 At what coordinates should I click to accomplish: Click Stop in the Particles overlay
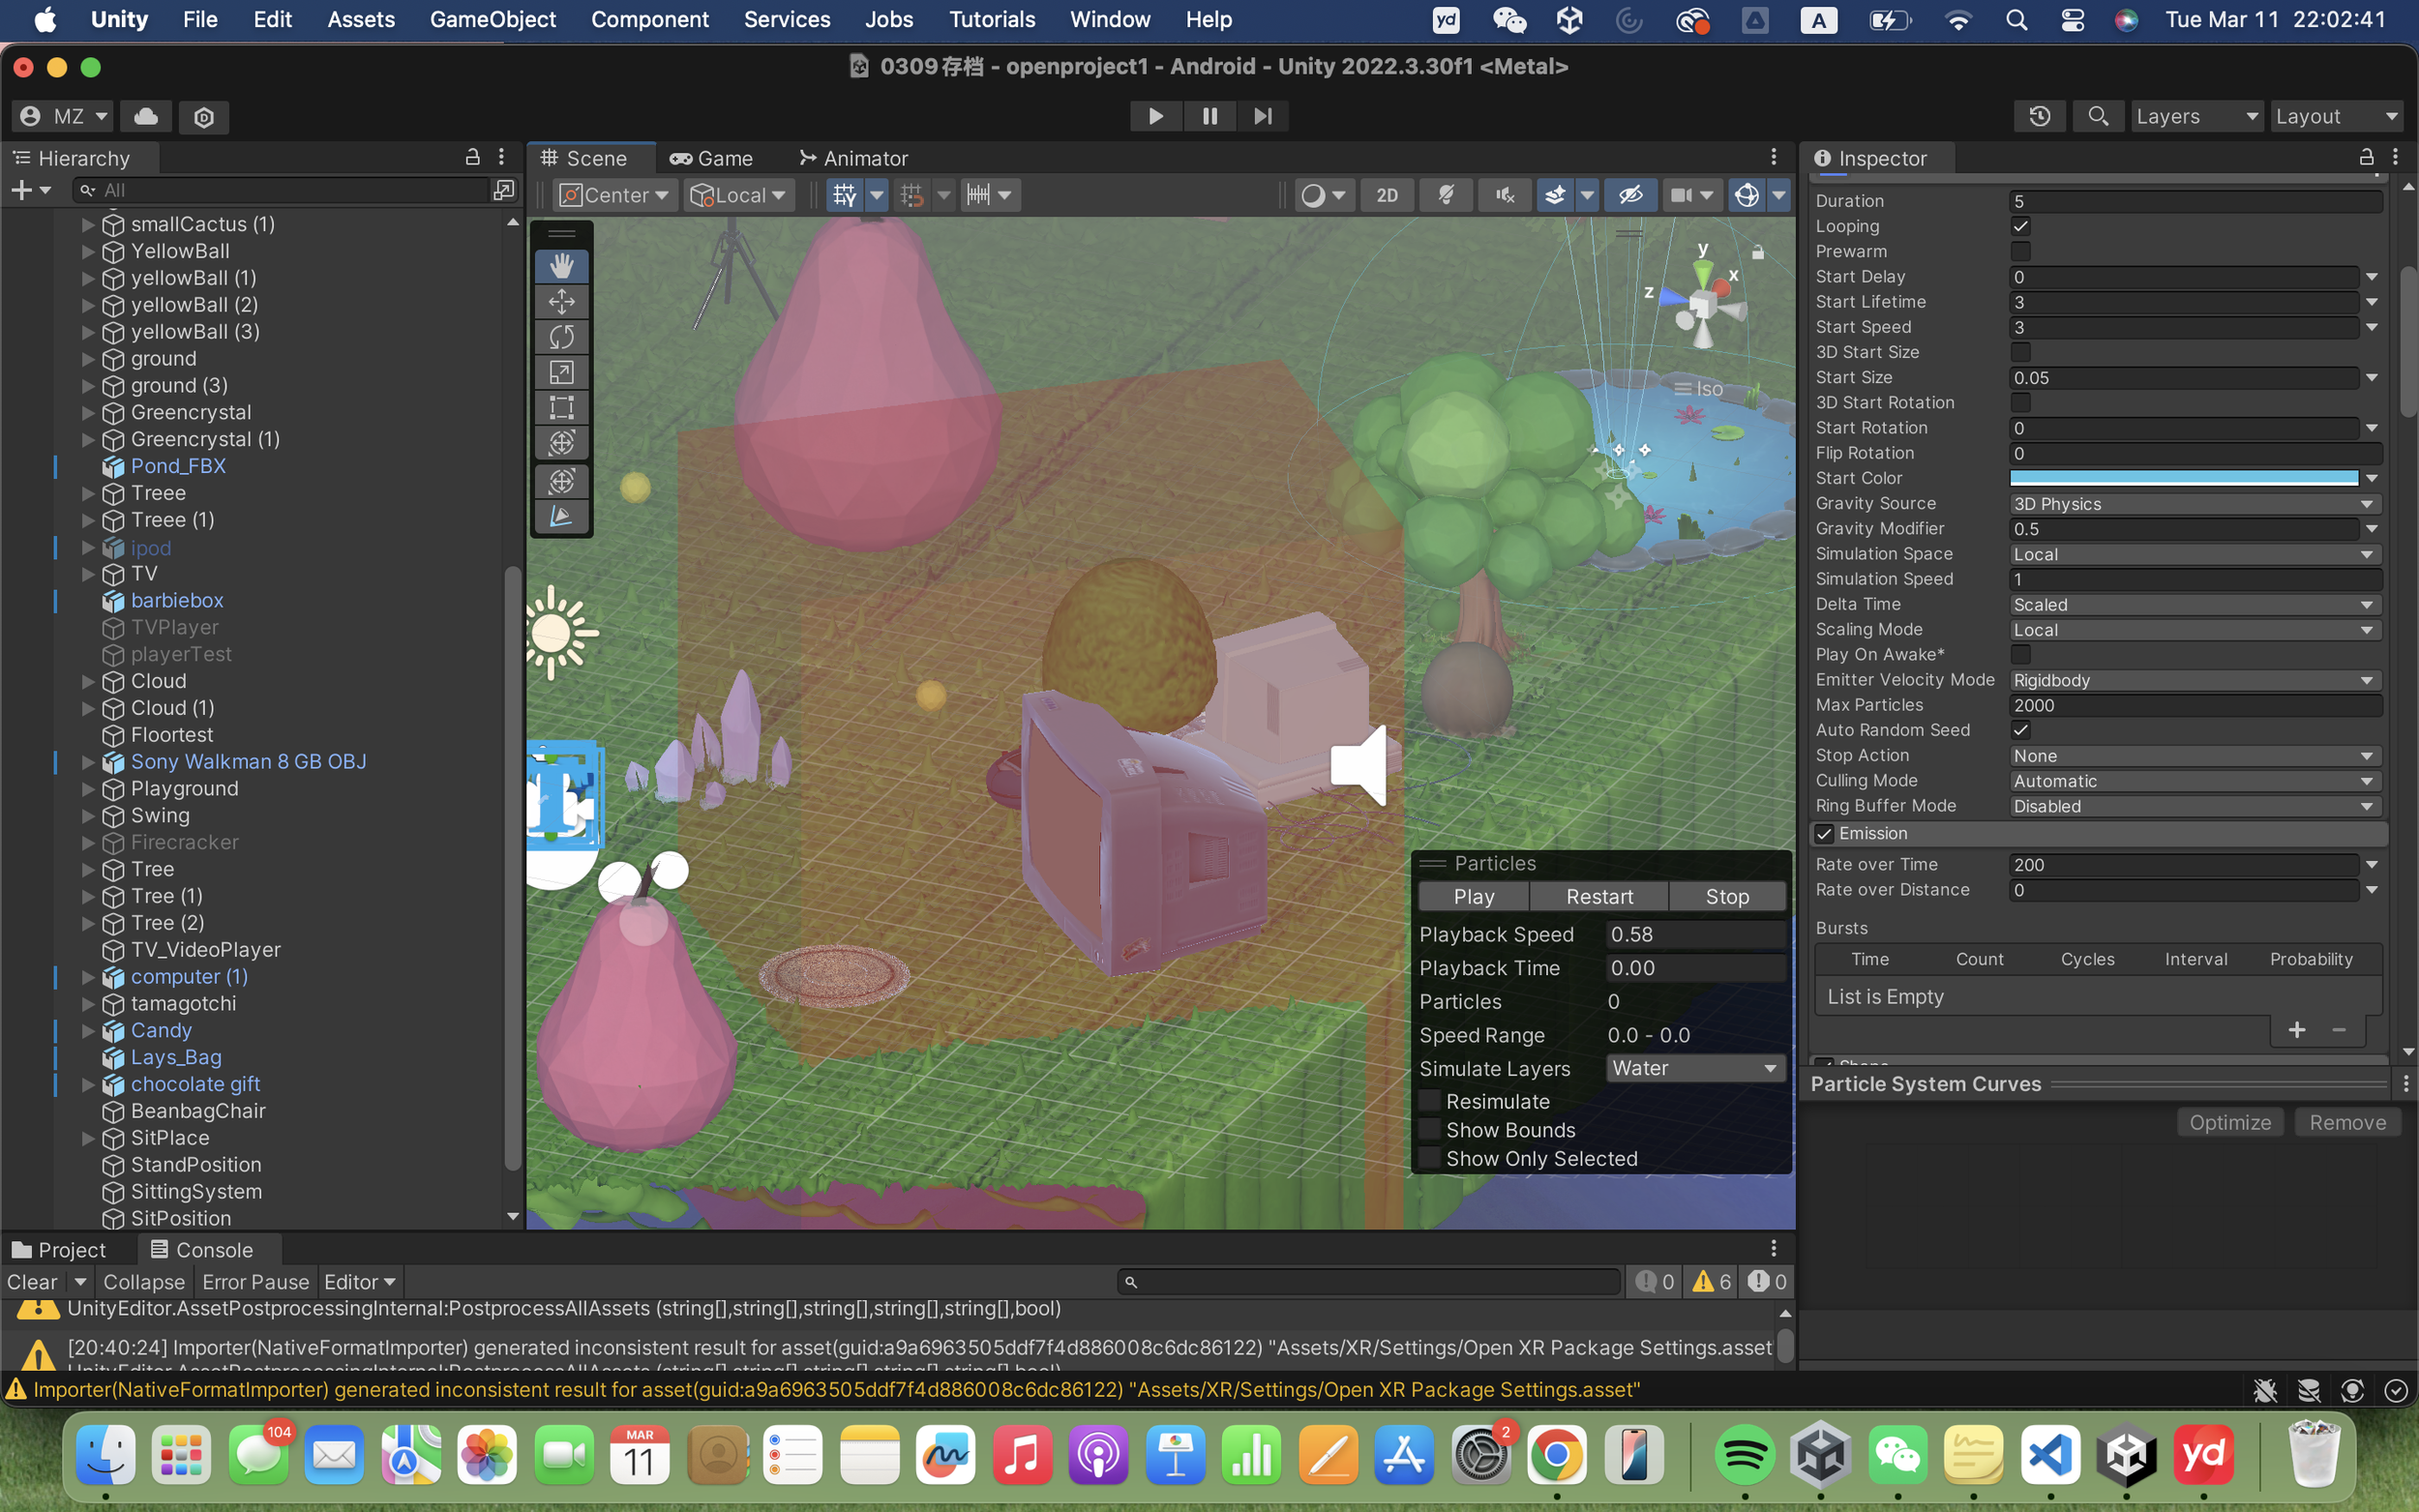(x=1727, y=896)
